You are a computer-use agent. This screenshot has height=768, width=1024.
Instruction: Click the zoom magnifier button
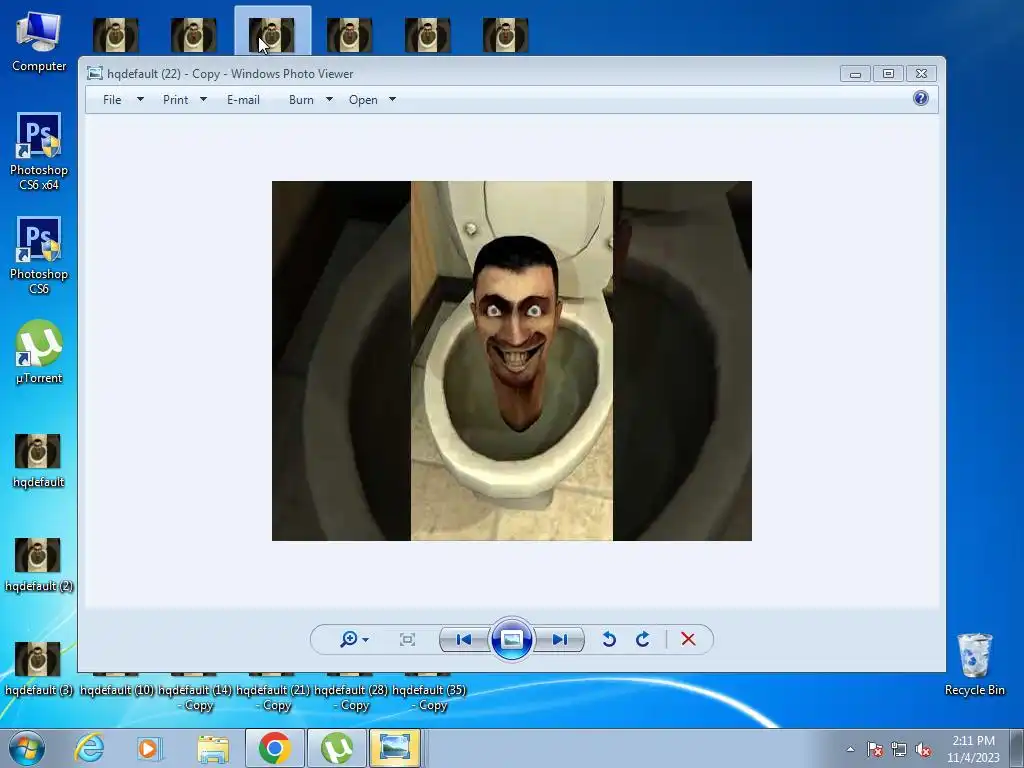pyautogui.click(x=349, y=639)
